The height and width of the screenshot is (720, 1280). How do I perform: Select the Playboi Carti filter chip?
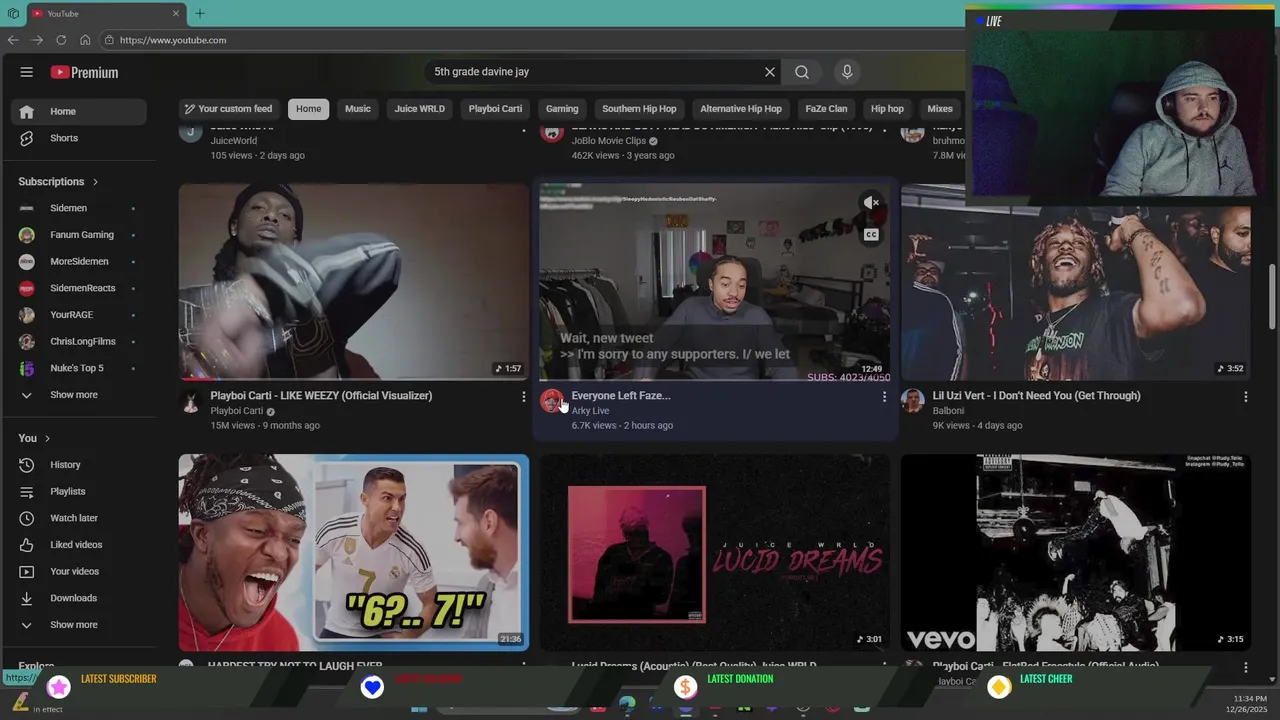click(496, 109)
